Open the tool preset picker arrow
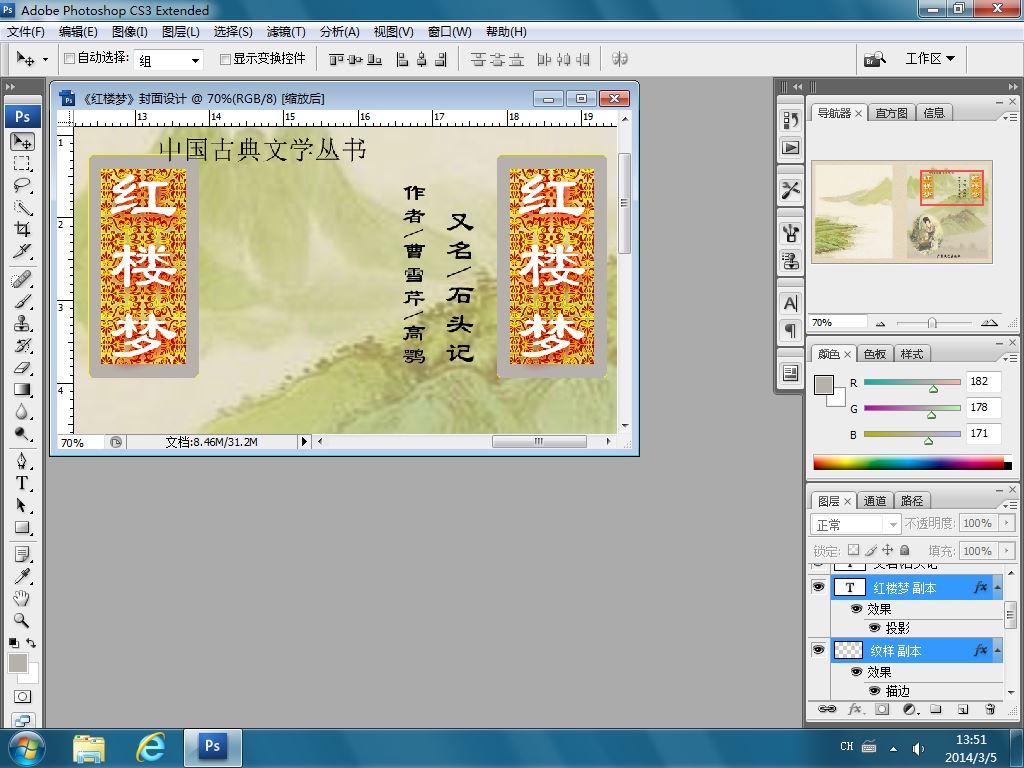 pos(45,59)
